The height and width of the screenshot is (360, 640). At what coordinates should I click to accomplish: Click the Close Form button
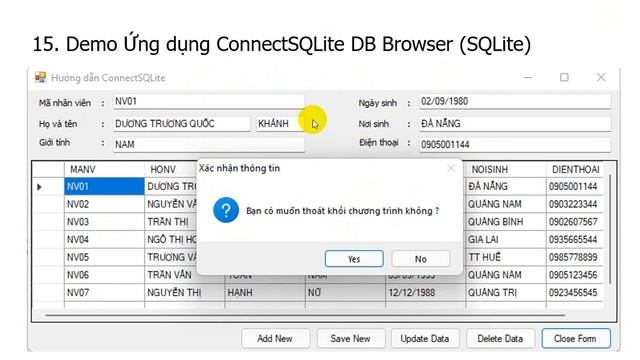[x=576, y=338]
